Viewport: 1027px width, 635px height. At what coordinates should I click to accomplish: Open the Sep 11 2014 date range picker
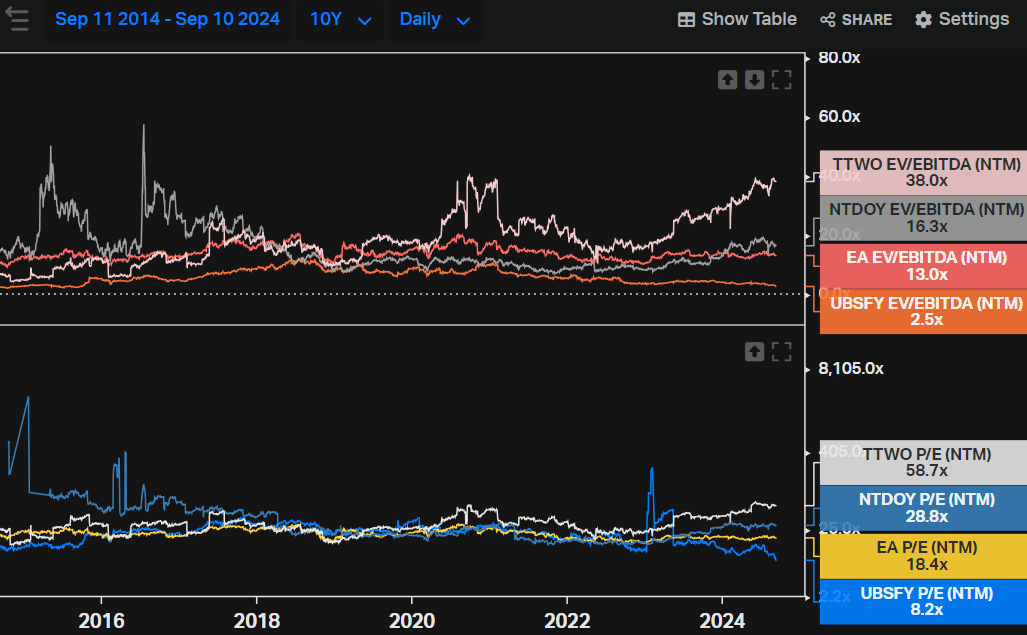click(167, 18)
